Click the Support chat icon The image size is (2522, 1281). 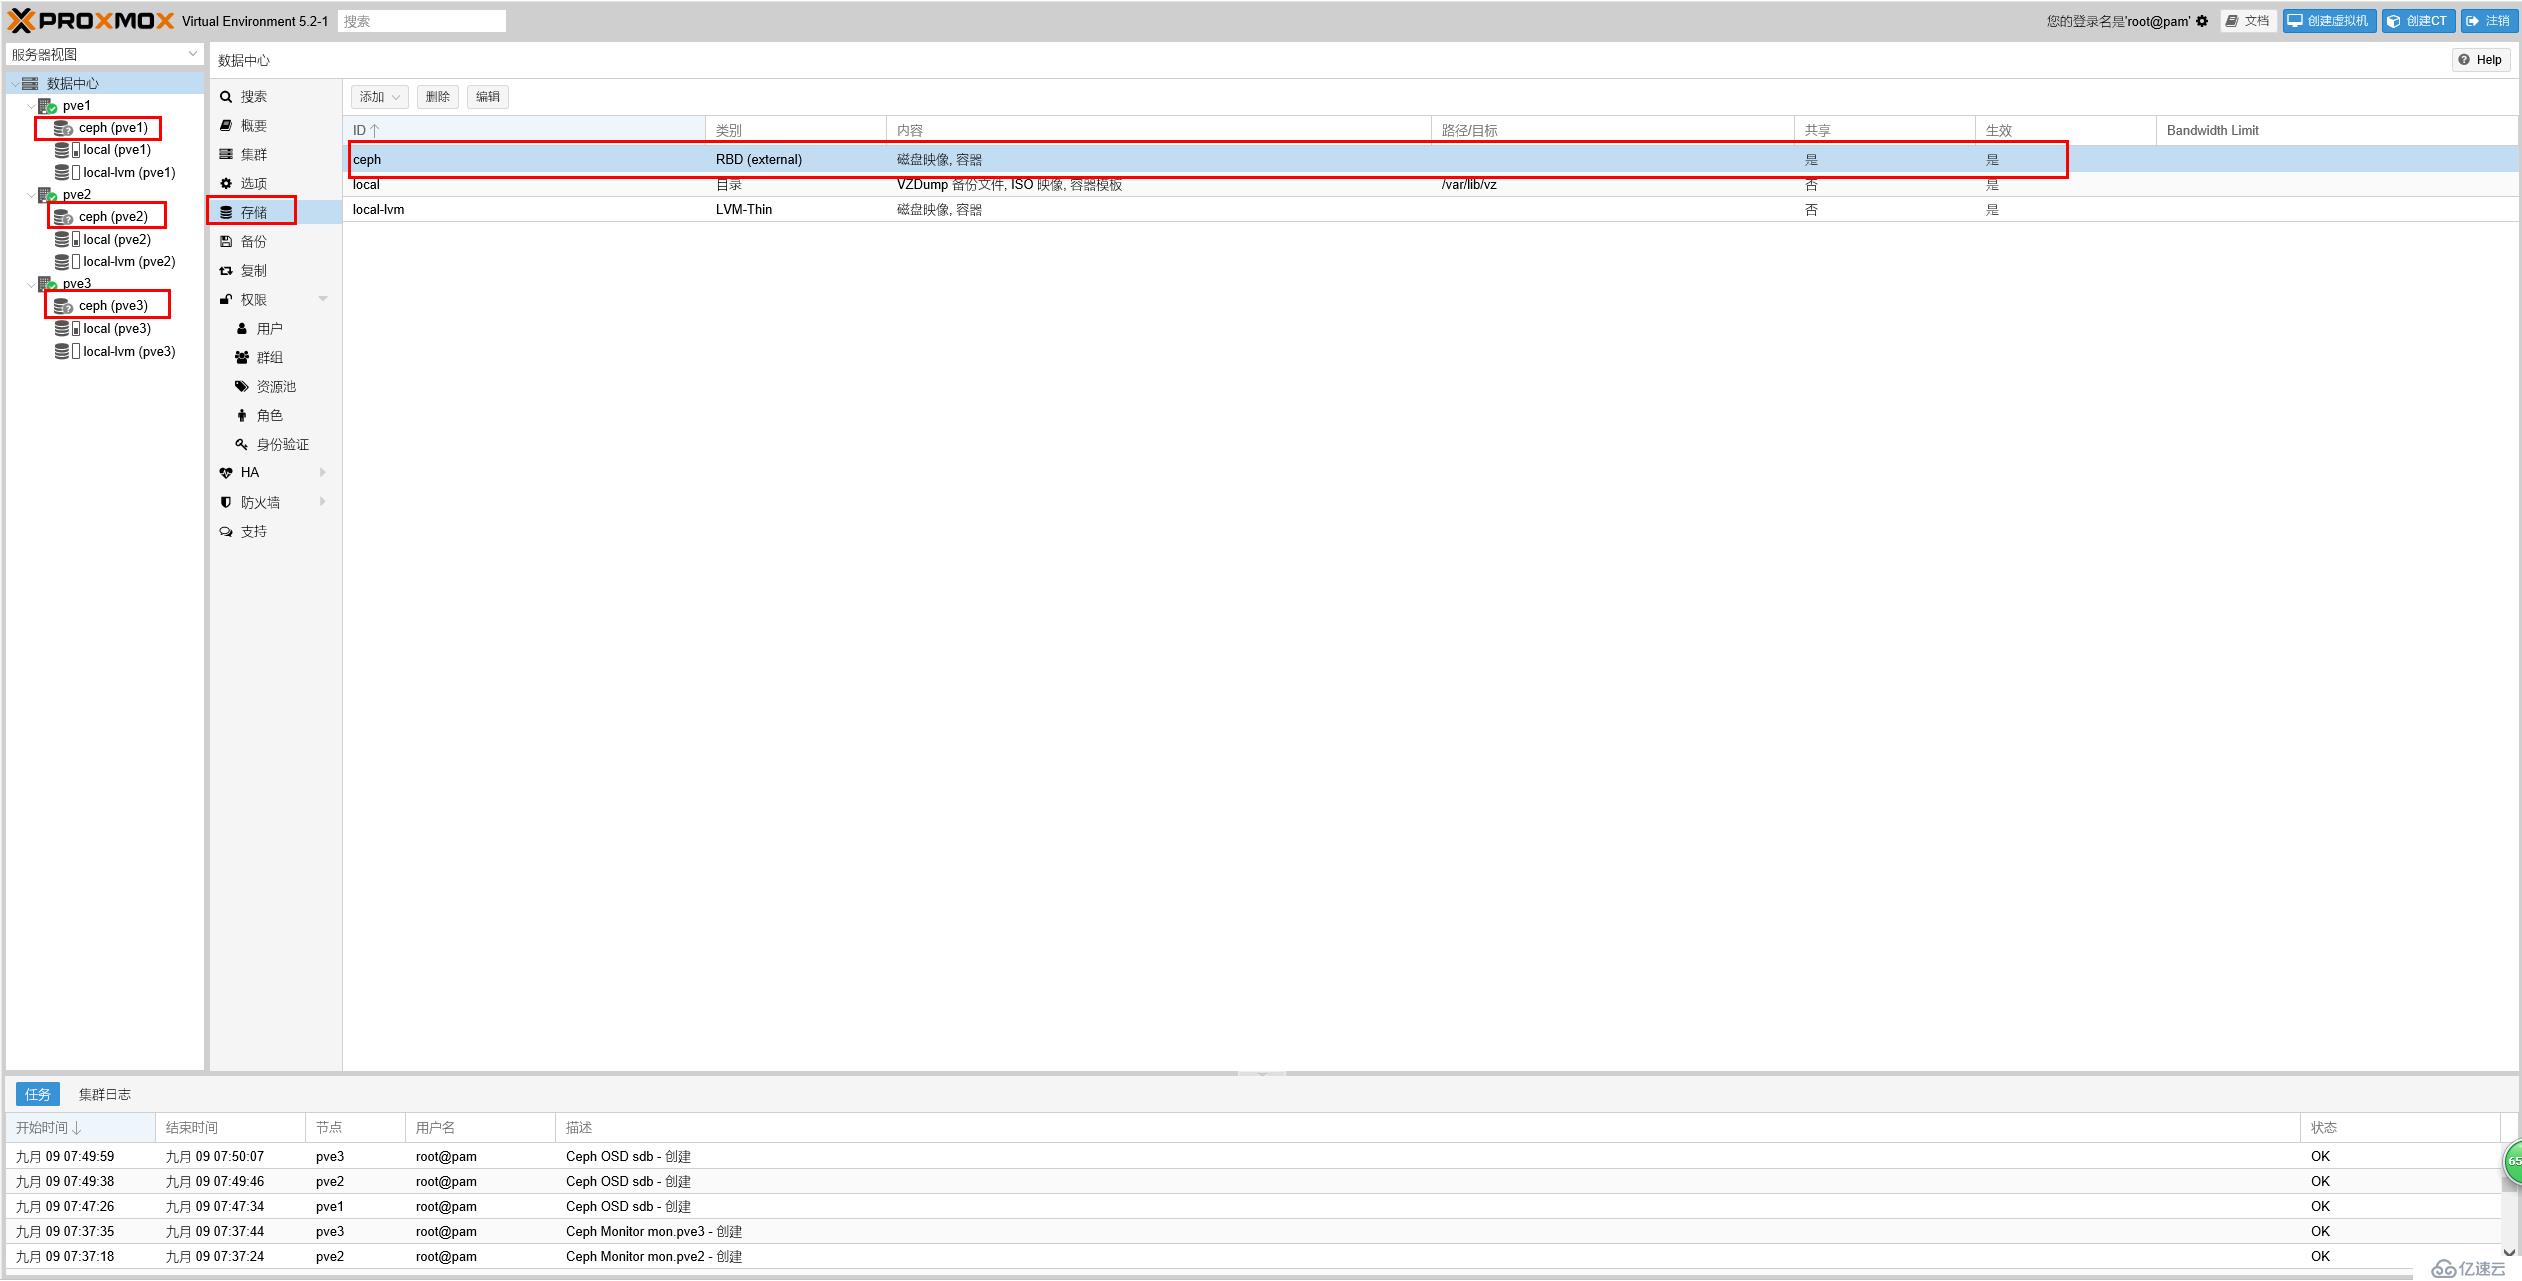[226, 531]
